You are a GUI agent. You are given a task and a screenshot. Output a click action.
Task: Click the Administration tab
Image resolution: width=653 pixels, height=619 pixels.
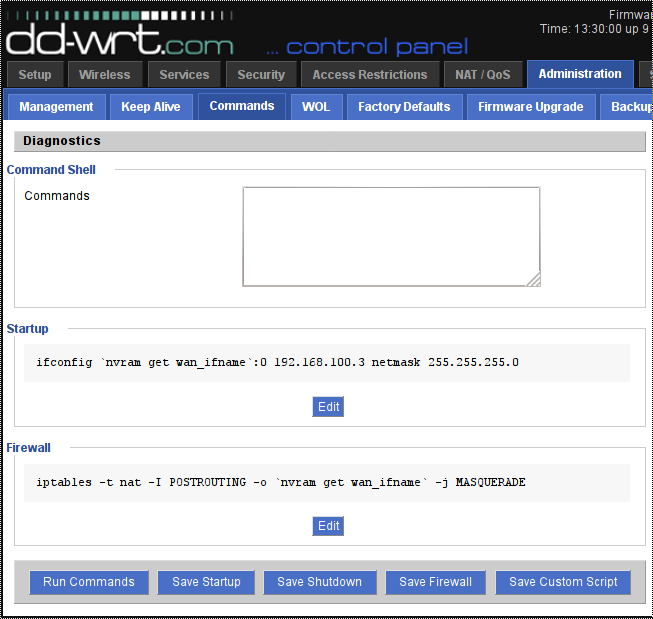click(580, 74)
